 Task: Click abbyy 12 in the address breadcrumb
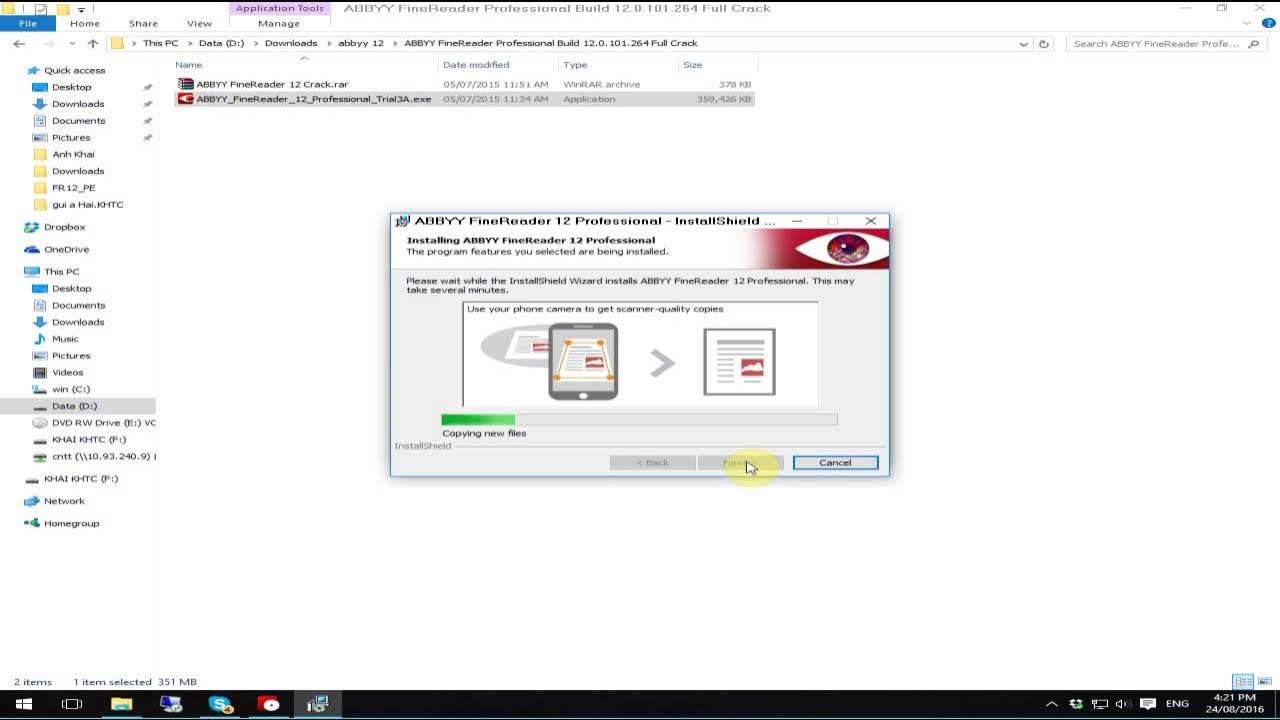361,44
